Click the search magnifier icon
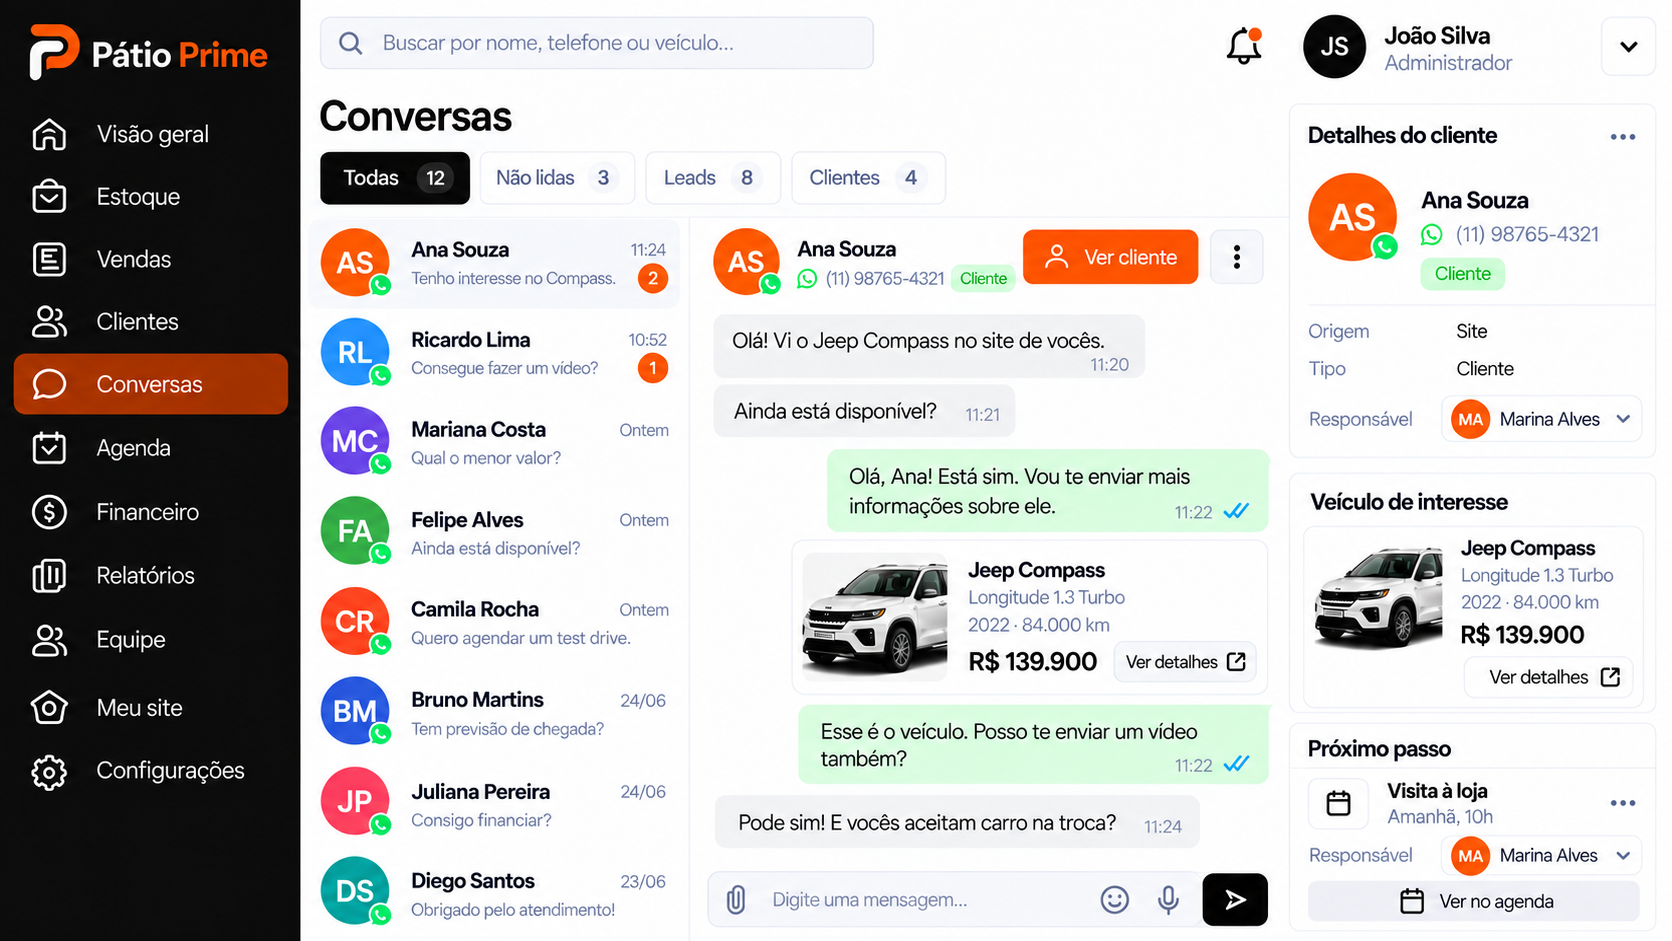Screen dimensions: 1672x941 tap(350, 43)
